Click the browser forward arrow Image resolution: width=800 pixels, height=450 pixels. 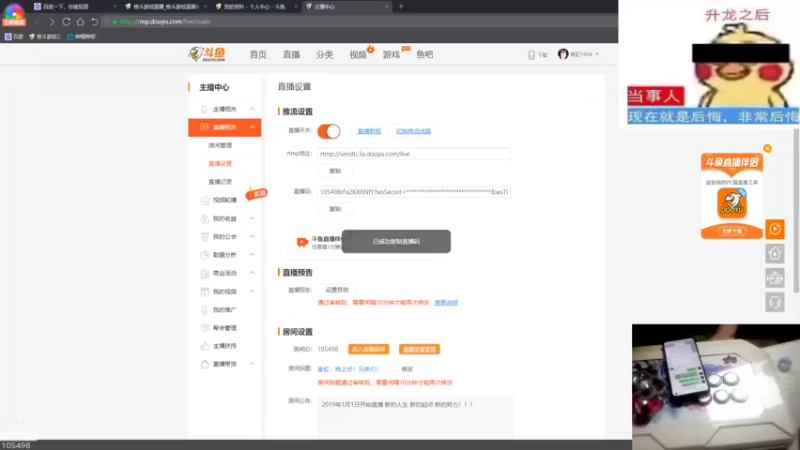coord(52,22)
